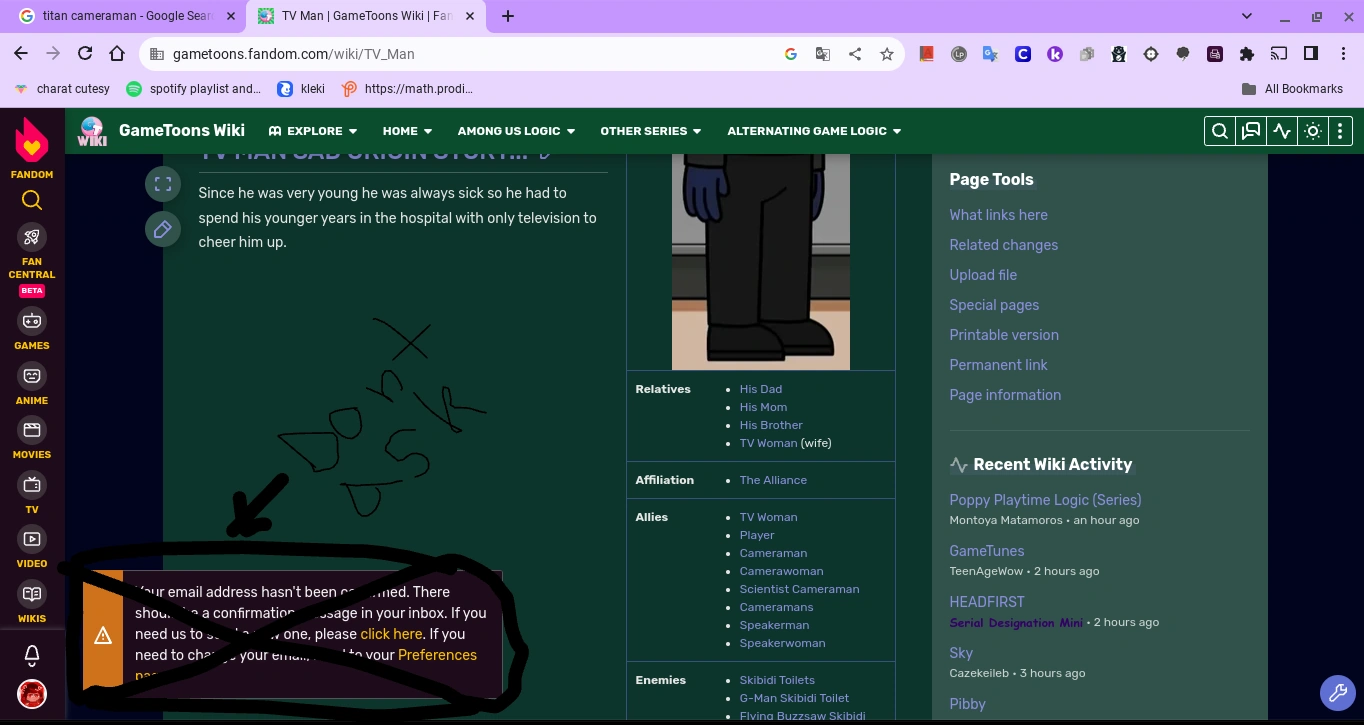Screen dimensions: 1364x725
Task: Open the Wikis section in Fandom sidebar
Action: [32, 602]
